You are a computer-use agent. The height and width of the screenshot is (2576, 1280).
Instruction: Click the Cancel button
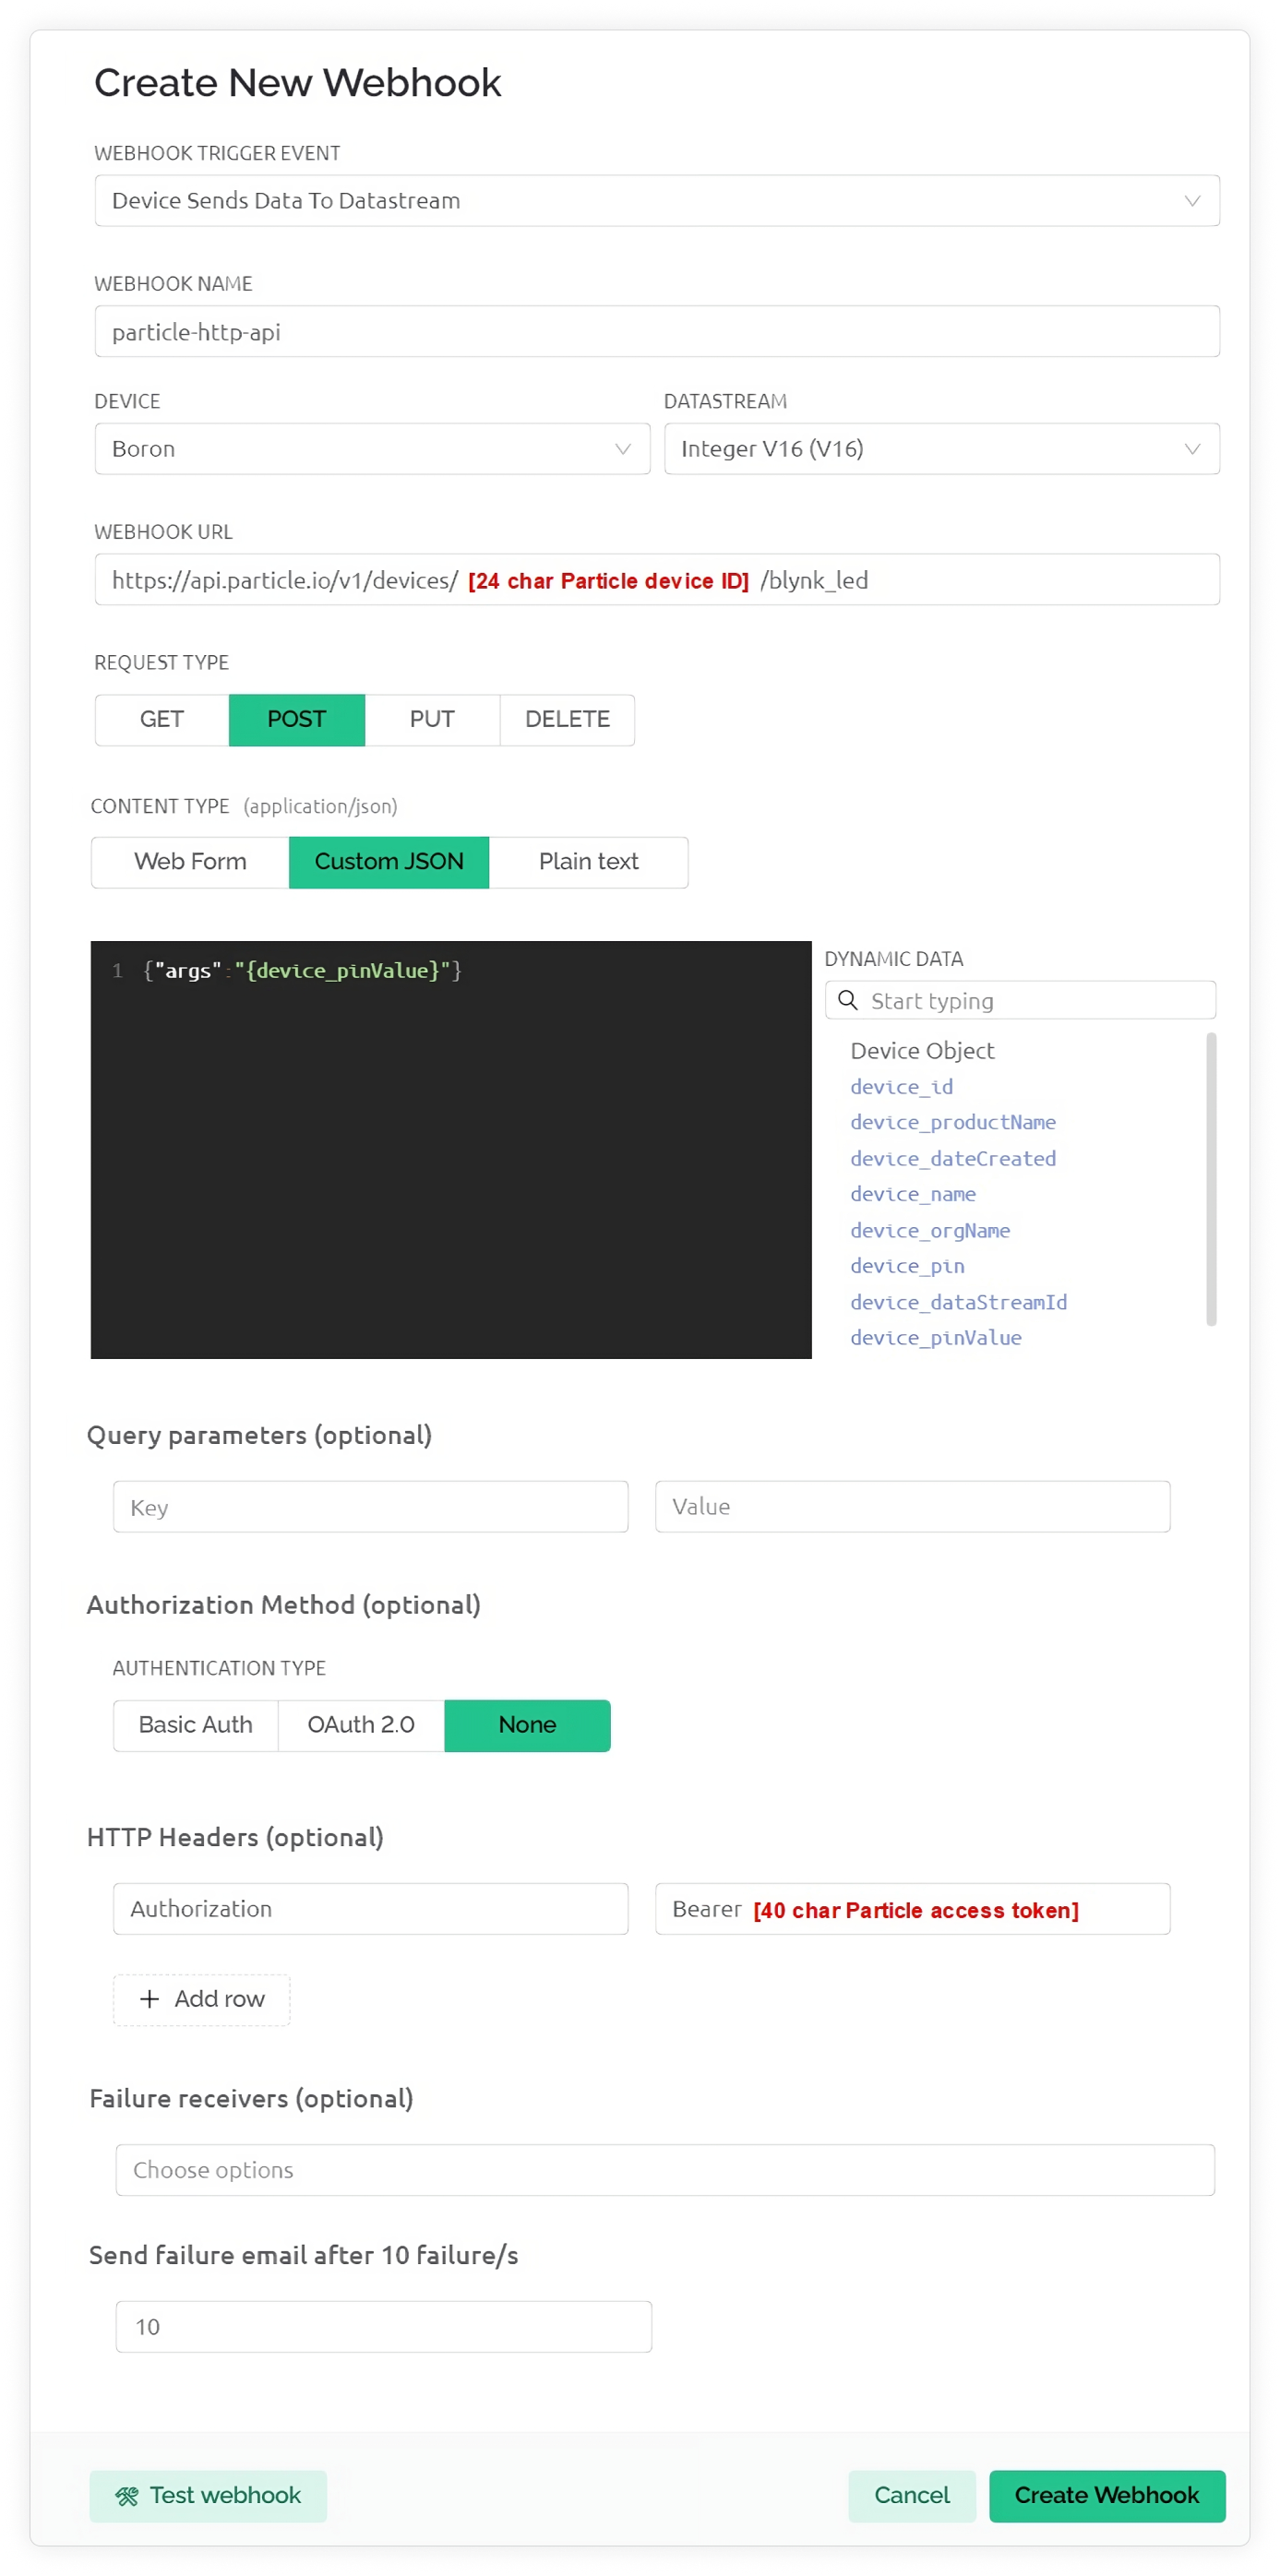(x=911, y=2496)
